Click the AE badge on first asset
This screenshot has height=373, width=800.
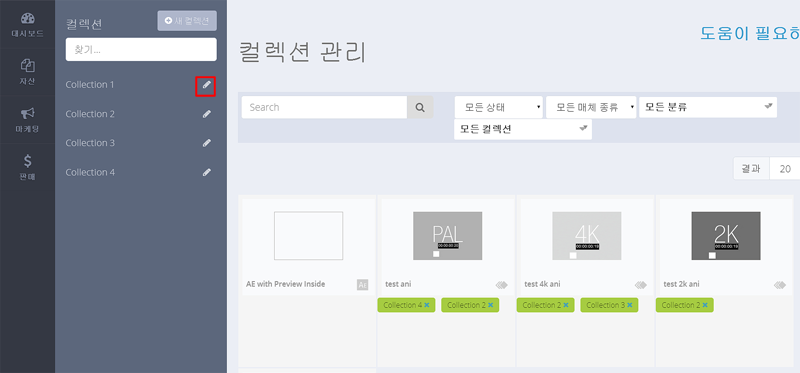coord(362,285)
